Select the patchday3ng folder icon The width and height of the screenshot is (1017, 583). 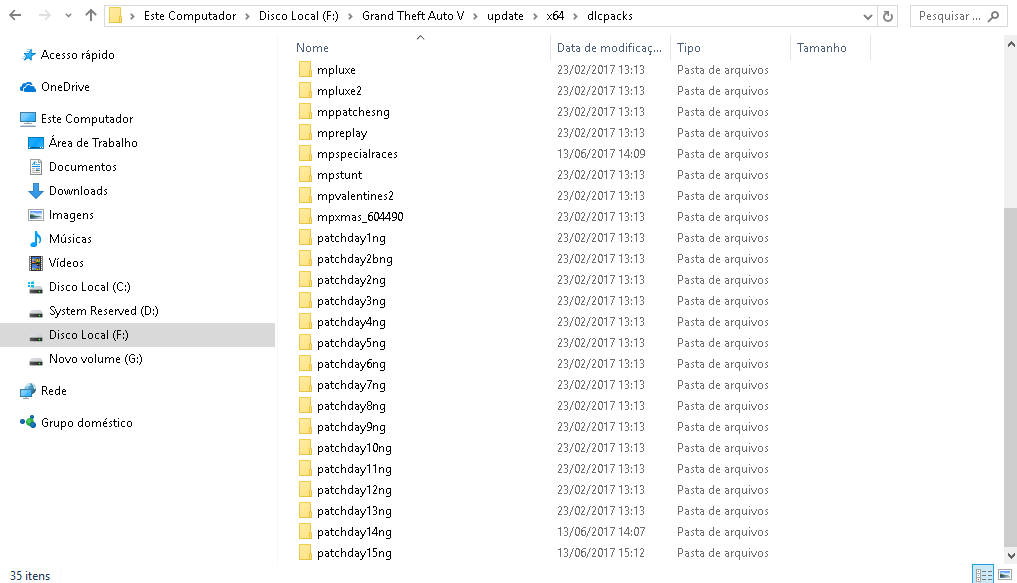(305, 300)
